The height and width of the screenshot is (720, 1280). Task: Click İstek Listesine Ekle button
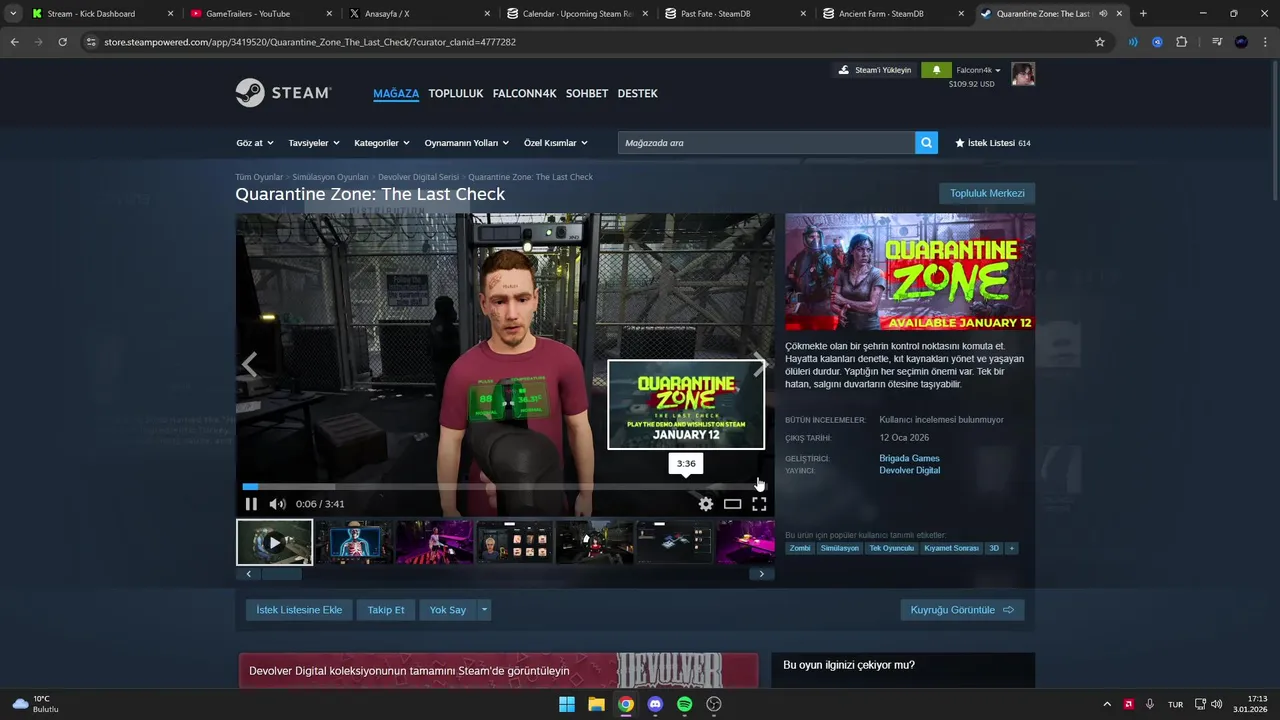point(299,610)
